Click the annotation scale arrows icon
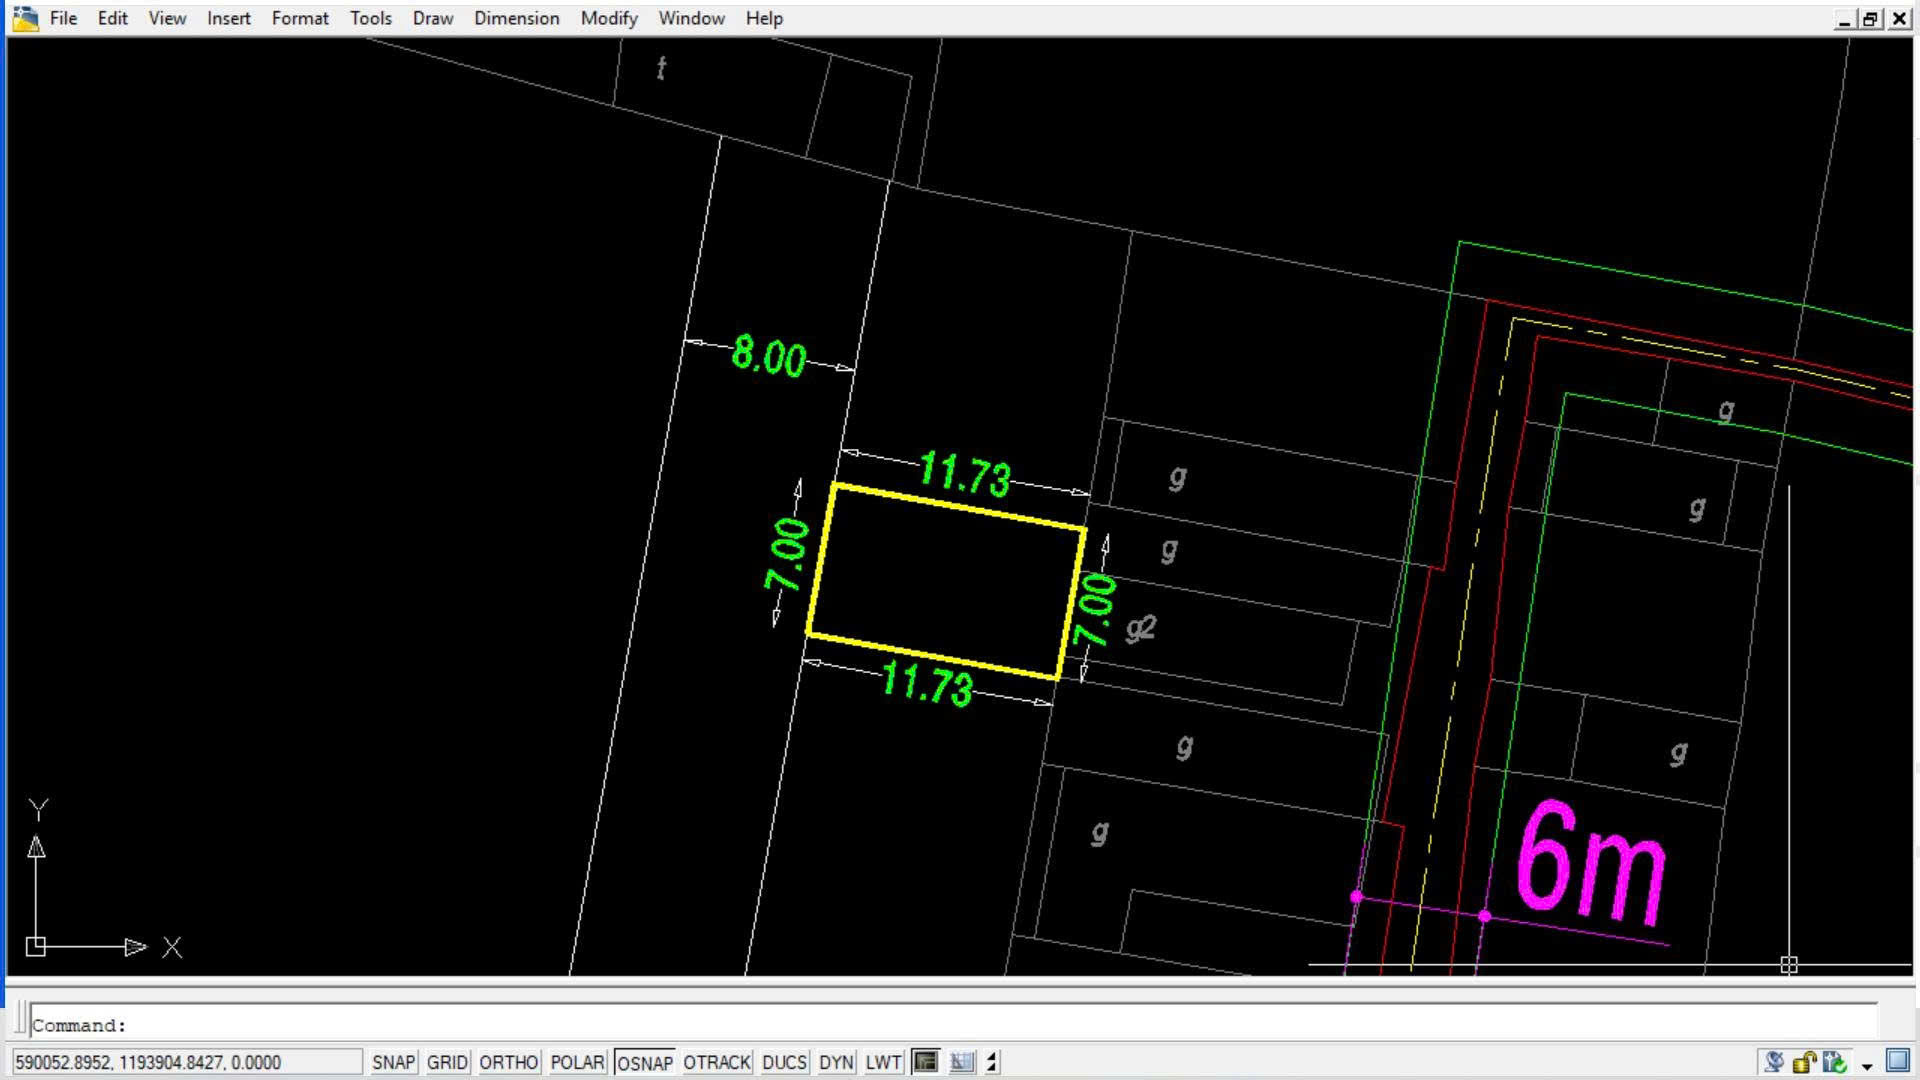 [x=991, y=1062]
